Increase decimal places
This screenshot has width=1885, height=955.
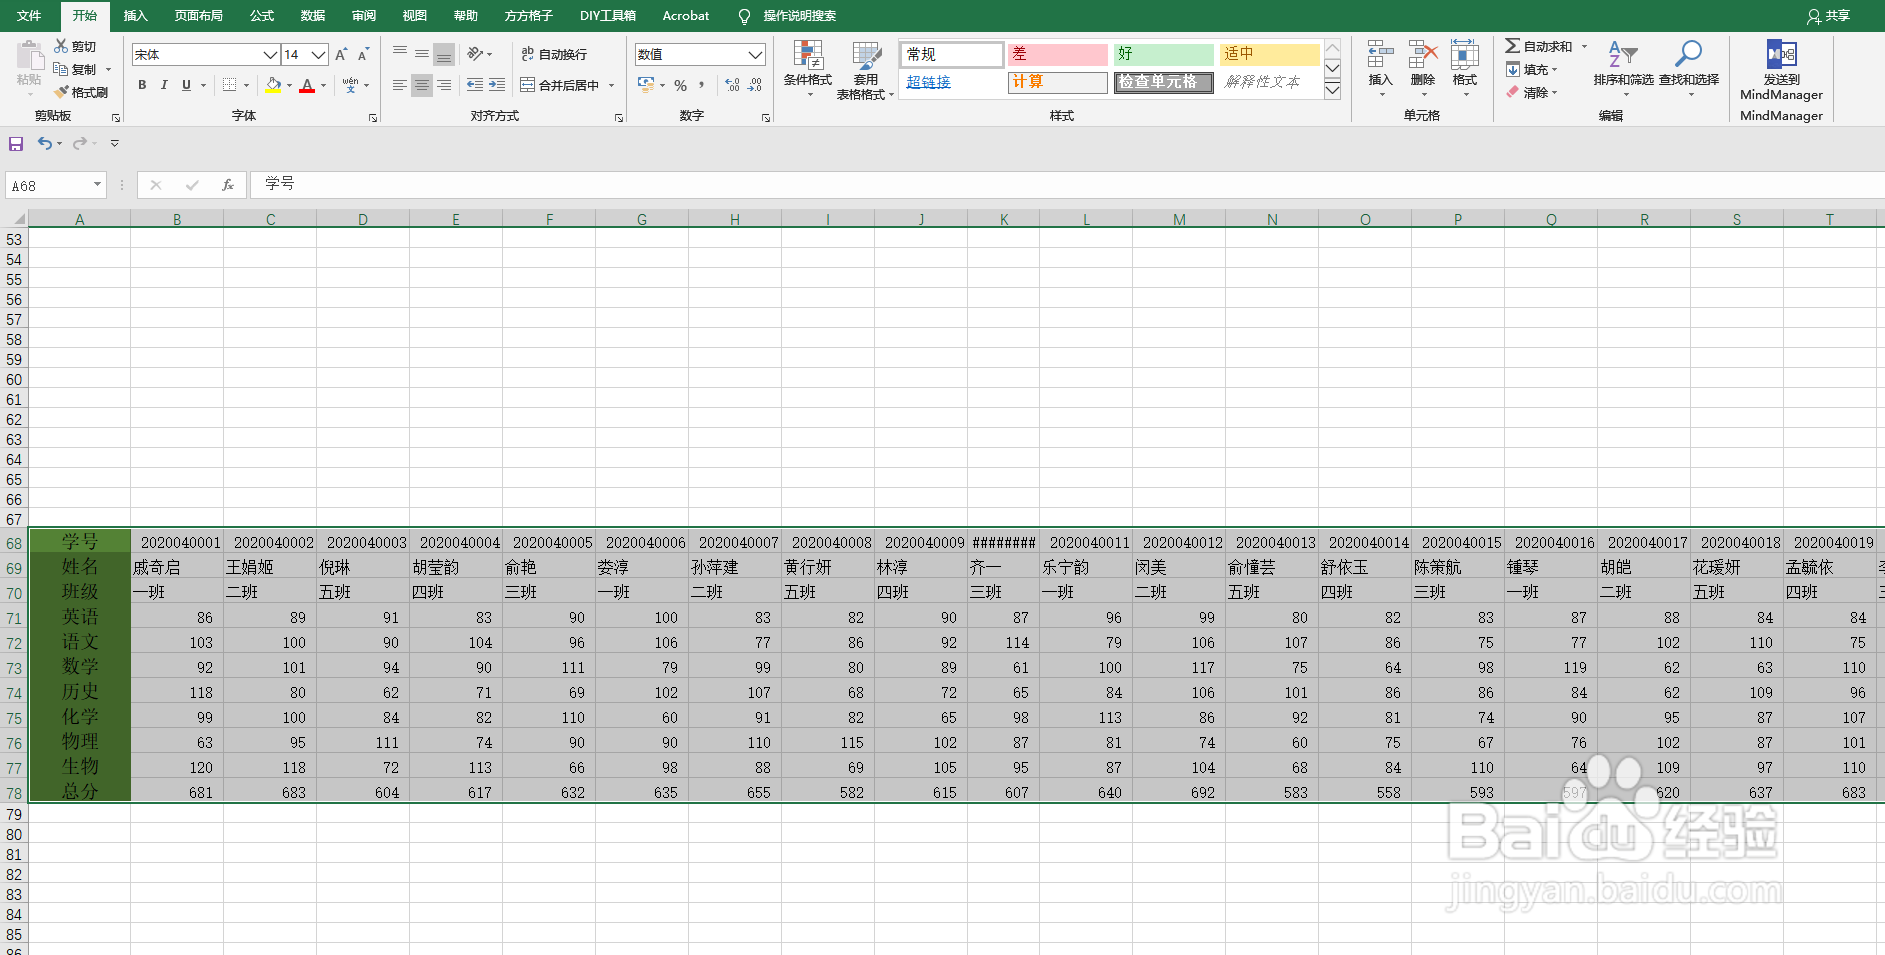pos(733,85)
